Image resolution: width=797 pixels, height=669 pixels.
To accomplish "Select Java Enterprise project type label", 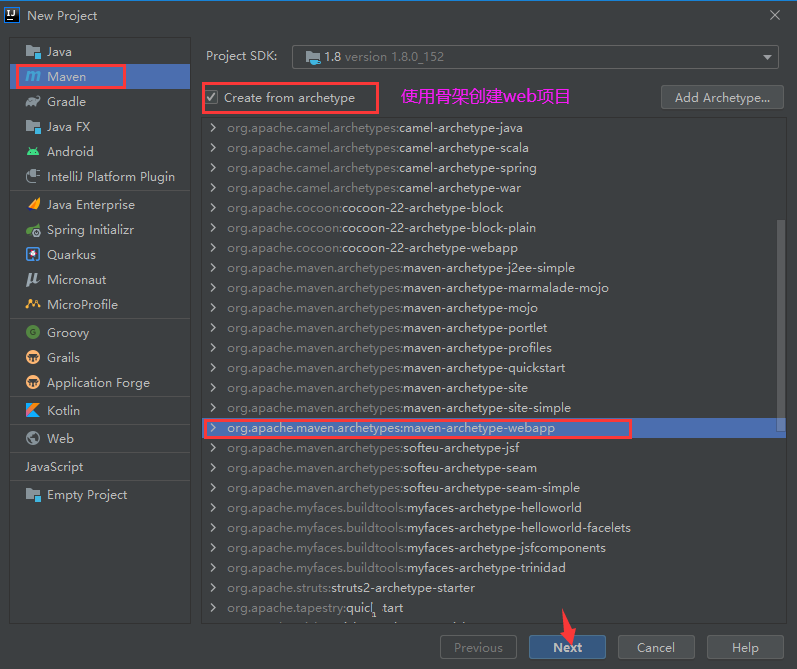I will tap(91, 205).
